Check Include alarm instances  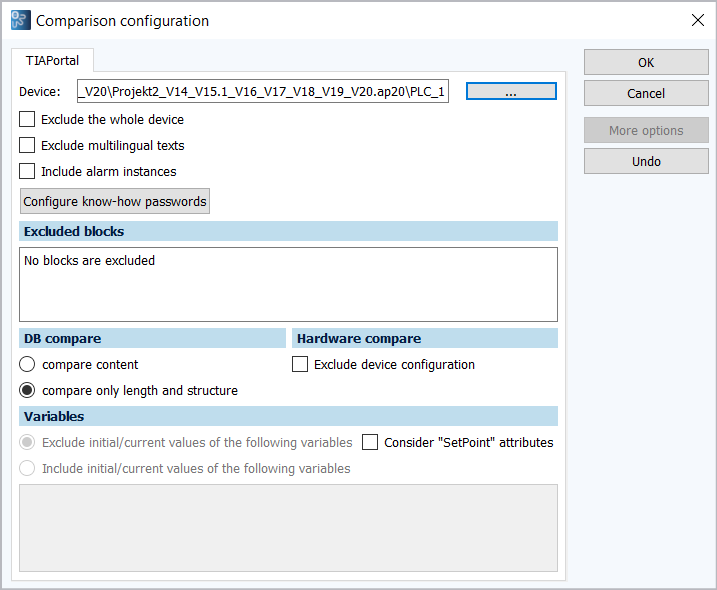27,171
